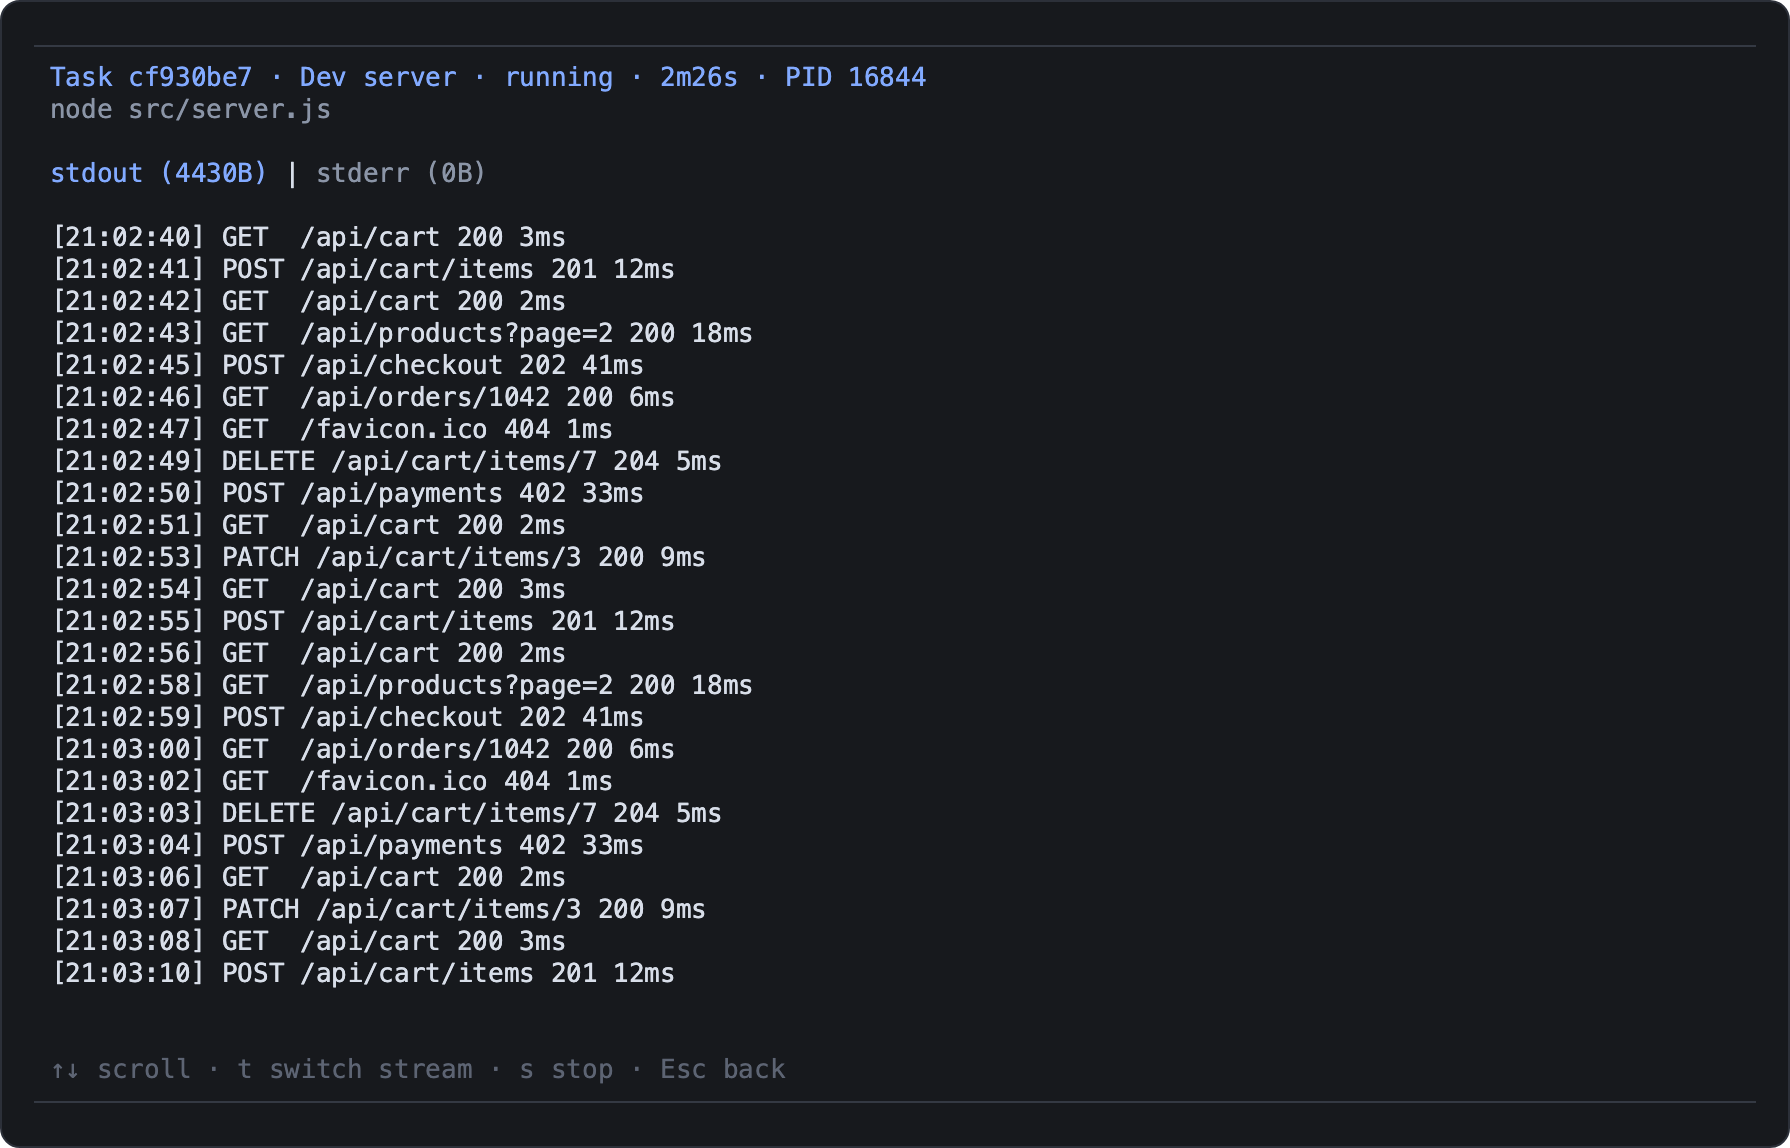Click the 's stop' hint in footer
This screenshot has width=1790, height=1148.
[x=566, y=1069]
